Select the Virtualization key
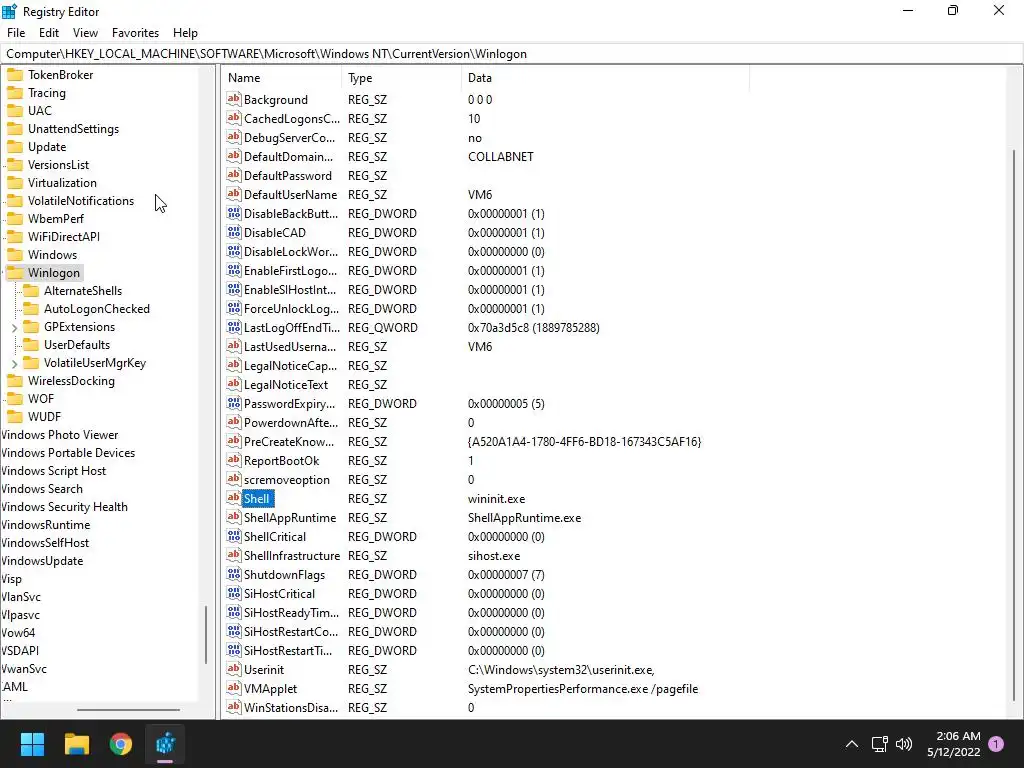The width and height of the screenshot is (1024, 768). [x=62, y=183]
